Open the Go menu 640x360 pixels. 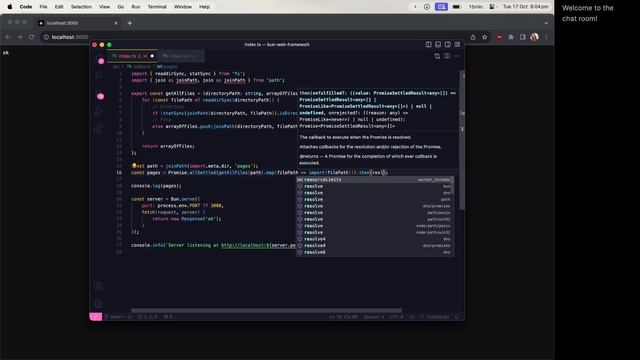tap(120, 7)
